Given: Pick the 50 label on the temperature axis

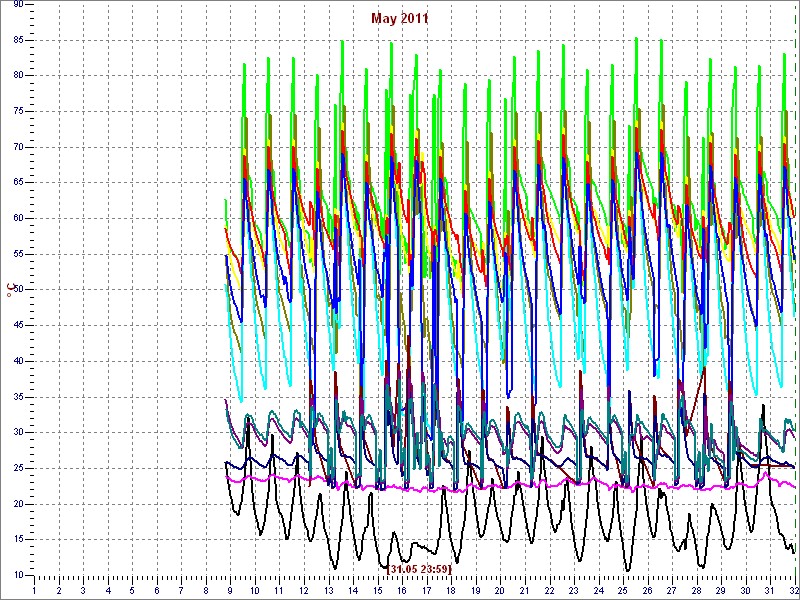Looking at the screenshot, I should [x=18, y=290].
